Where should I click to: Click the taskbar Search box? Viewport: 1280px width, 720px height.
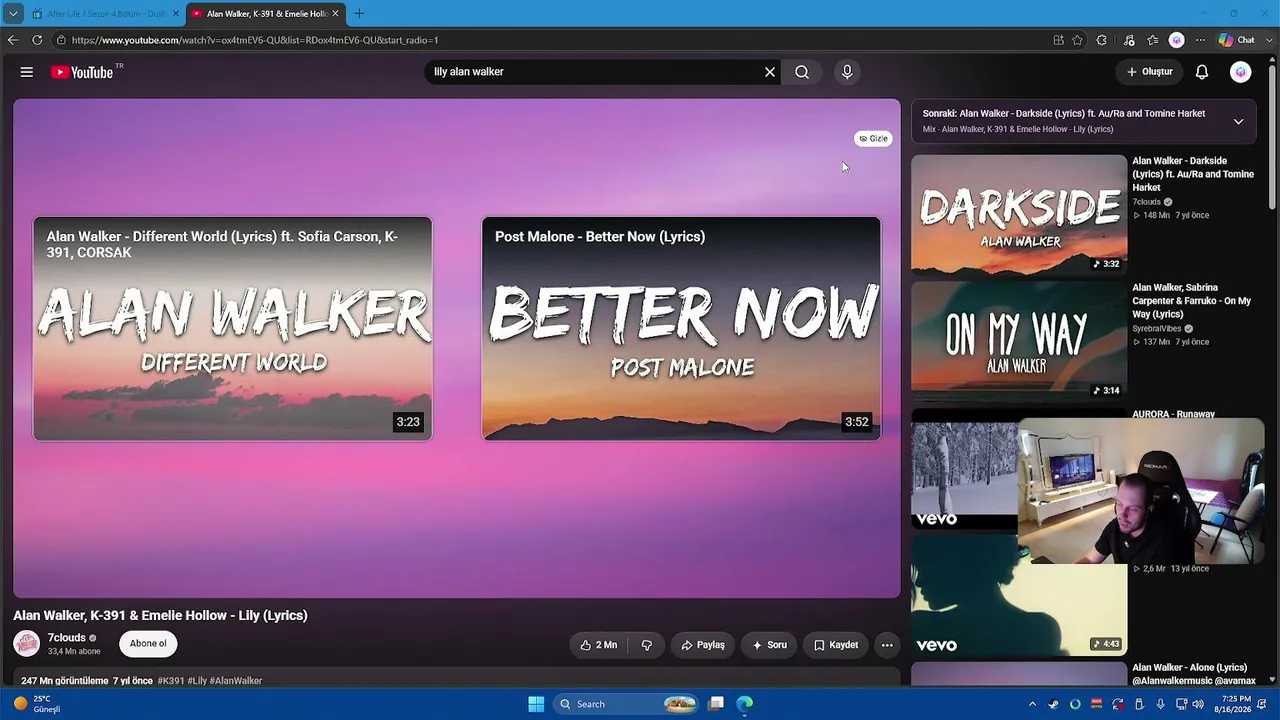[x=625, y=704]
